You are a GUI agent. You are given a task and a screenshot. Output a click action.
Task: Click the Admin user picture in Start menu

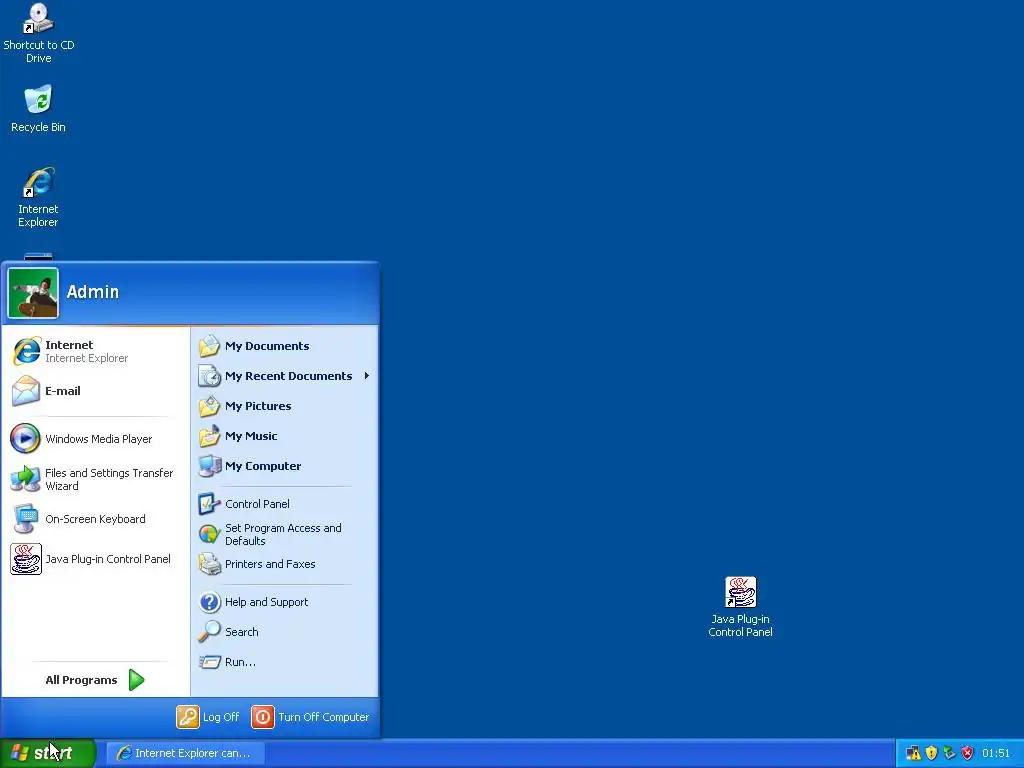pos(33,293)
